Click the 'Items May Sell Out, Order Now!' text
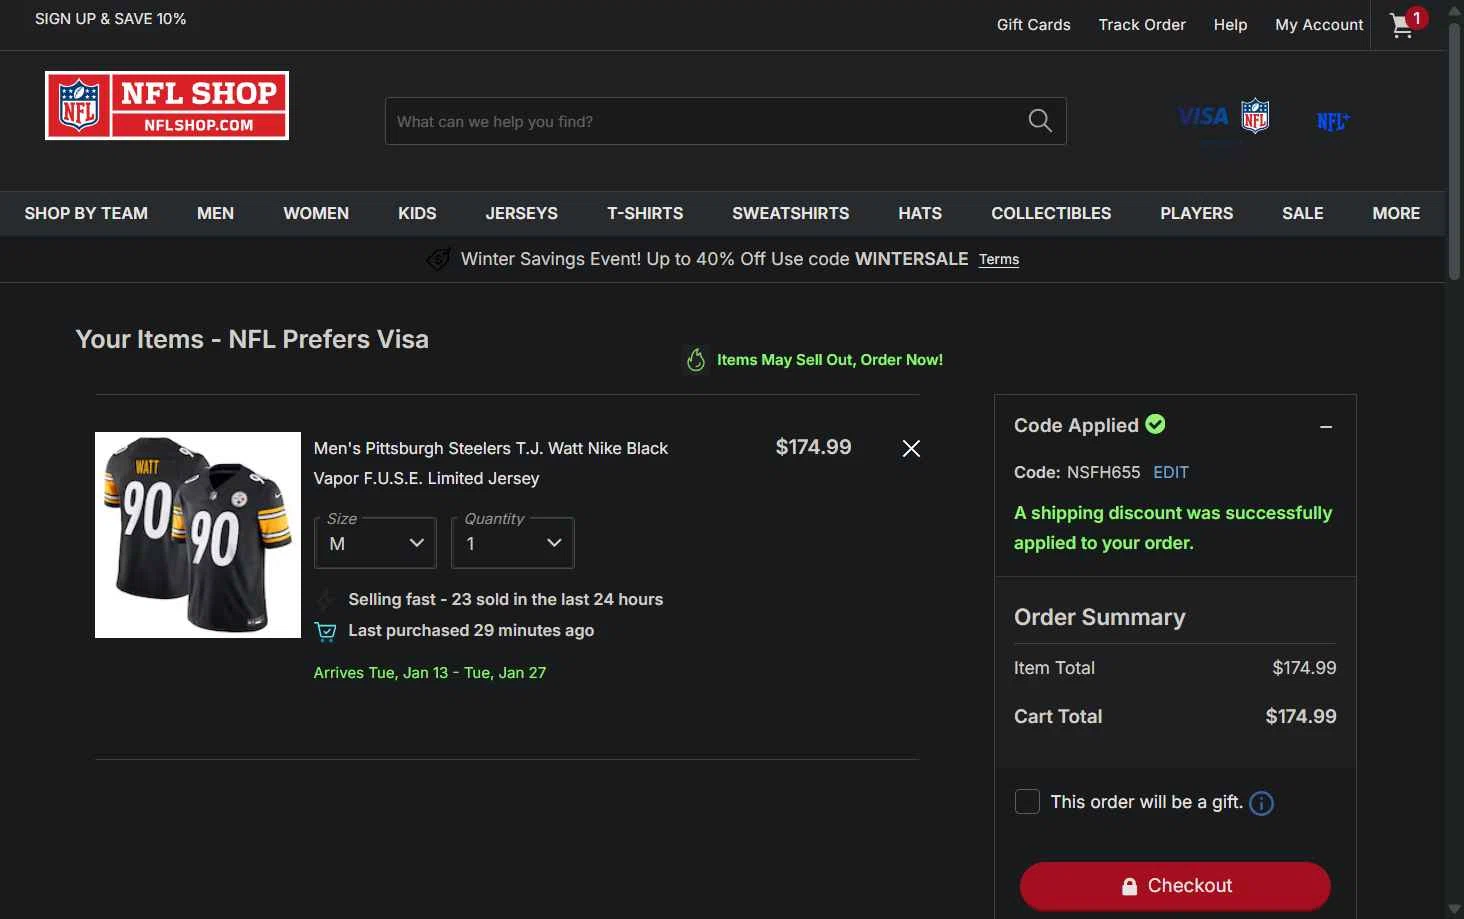Screen dimensions: 1464x919 pos(830,360)
